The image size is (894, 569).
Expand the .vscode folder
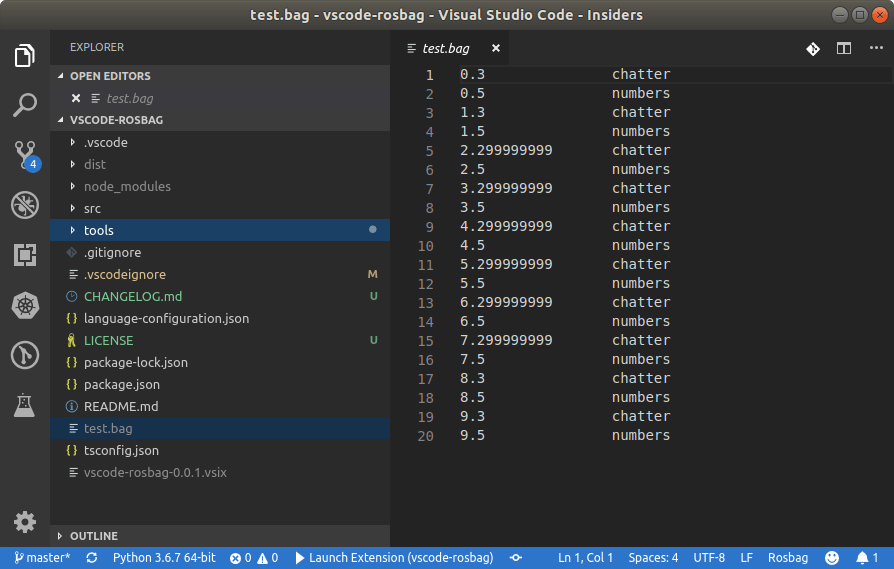pyautogui.click(x=220, y=142)
